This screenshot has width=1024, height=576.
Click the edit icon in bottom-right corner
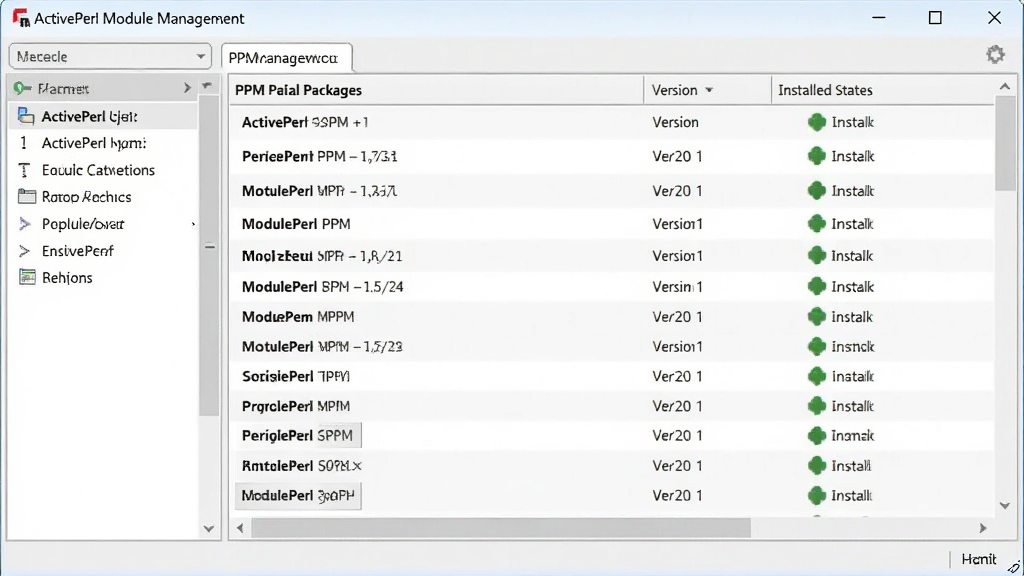click(1014, 568)
